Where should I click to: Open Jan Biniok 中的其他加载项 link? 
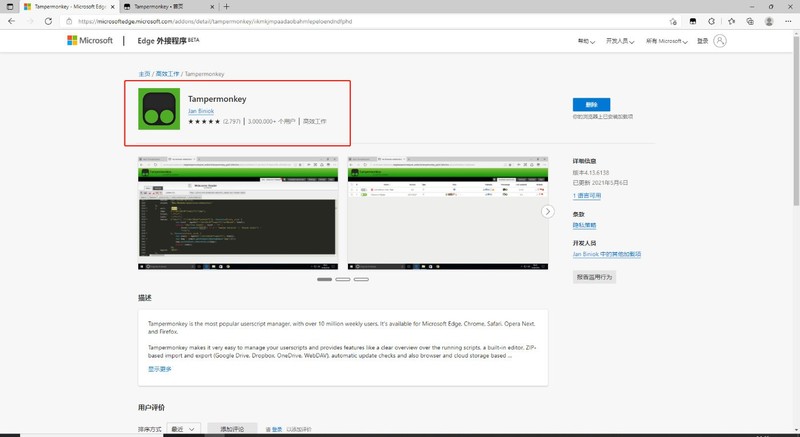point(607,254)
